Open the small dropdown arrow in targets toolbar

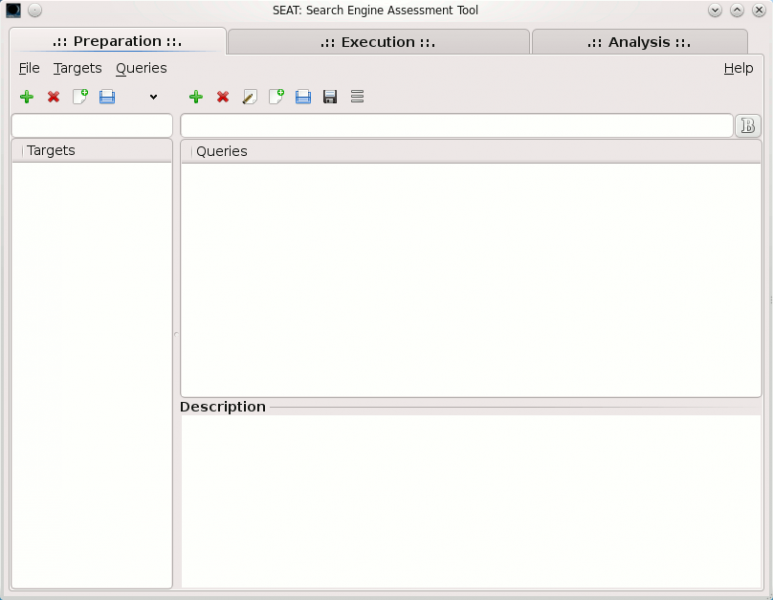click(153, 97)
